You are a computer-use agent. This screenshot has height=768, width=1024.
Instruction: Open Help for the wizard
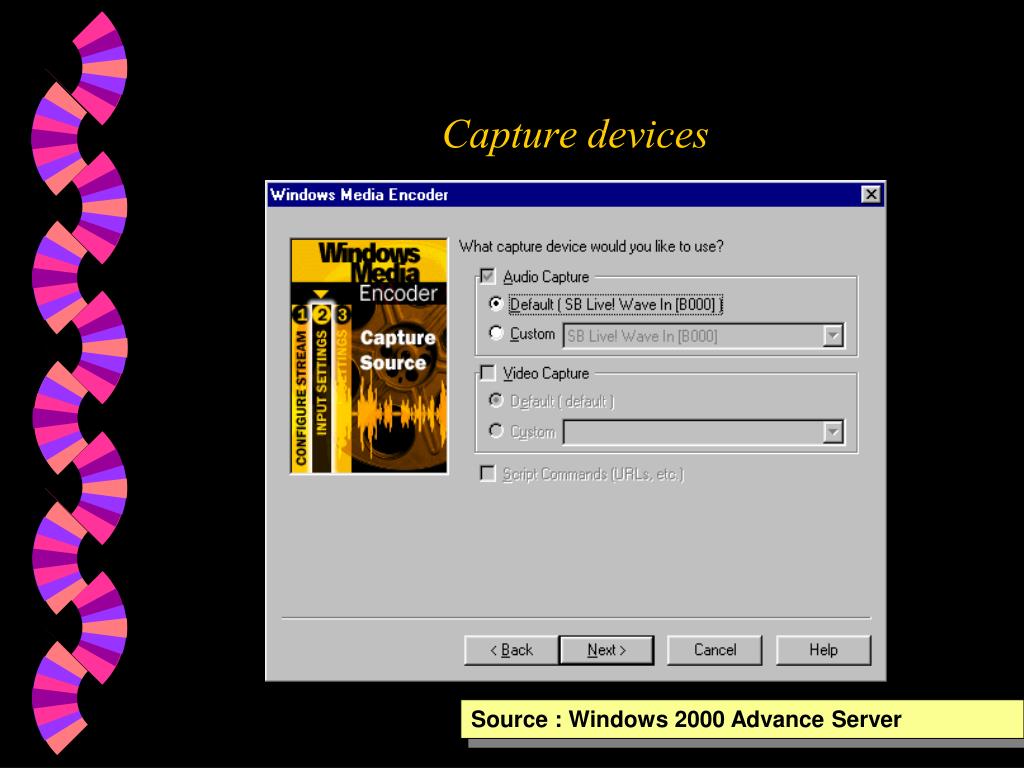pyautogui.click(x=823, y=650)
